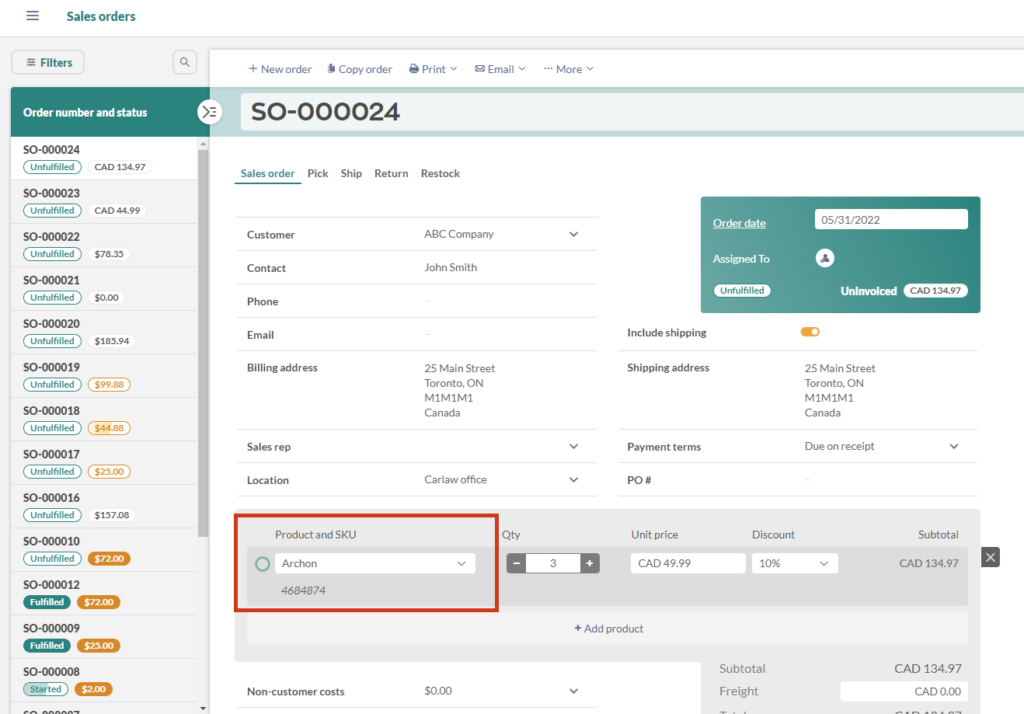Select the Archon product row circle
This screenshot has height=714, width=1024.
(x=261, y=563)
